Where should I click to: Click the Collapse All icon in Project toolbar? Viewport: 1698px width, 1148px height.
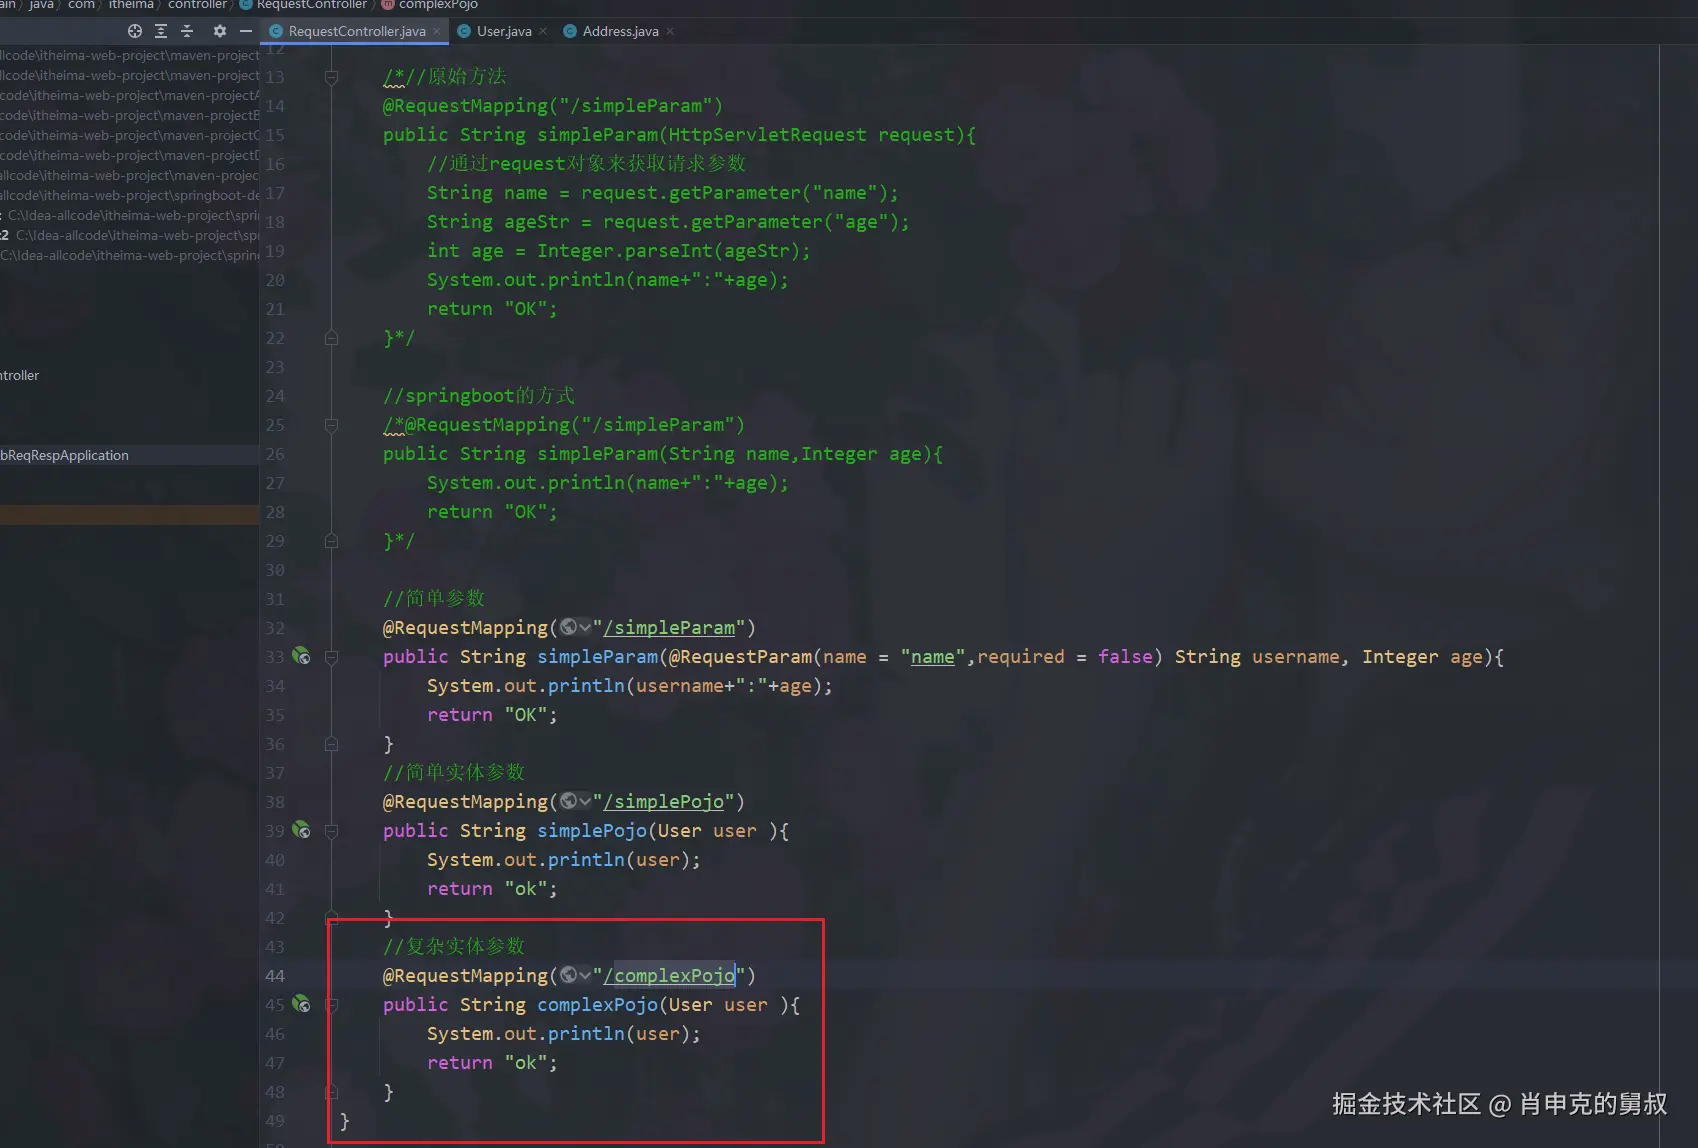pos(187,31)
